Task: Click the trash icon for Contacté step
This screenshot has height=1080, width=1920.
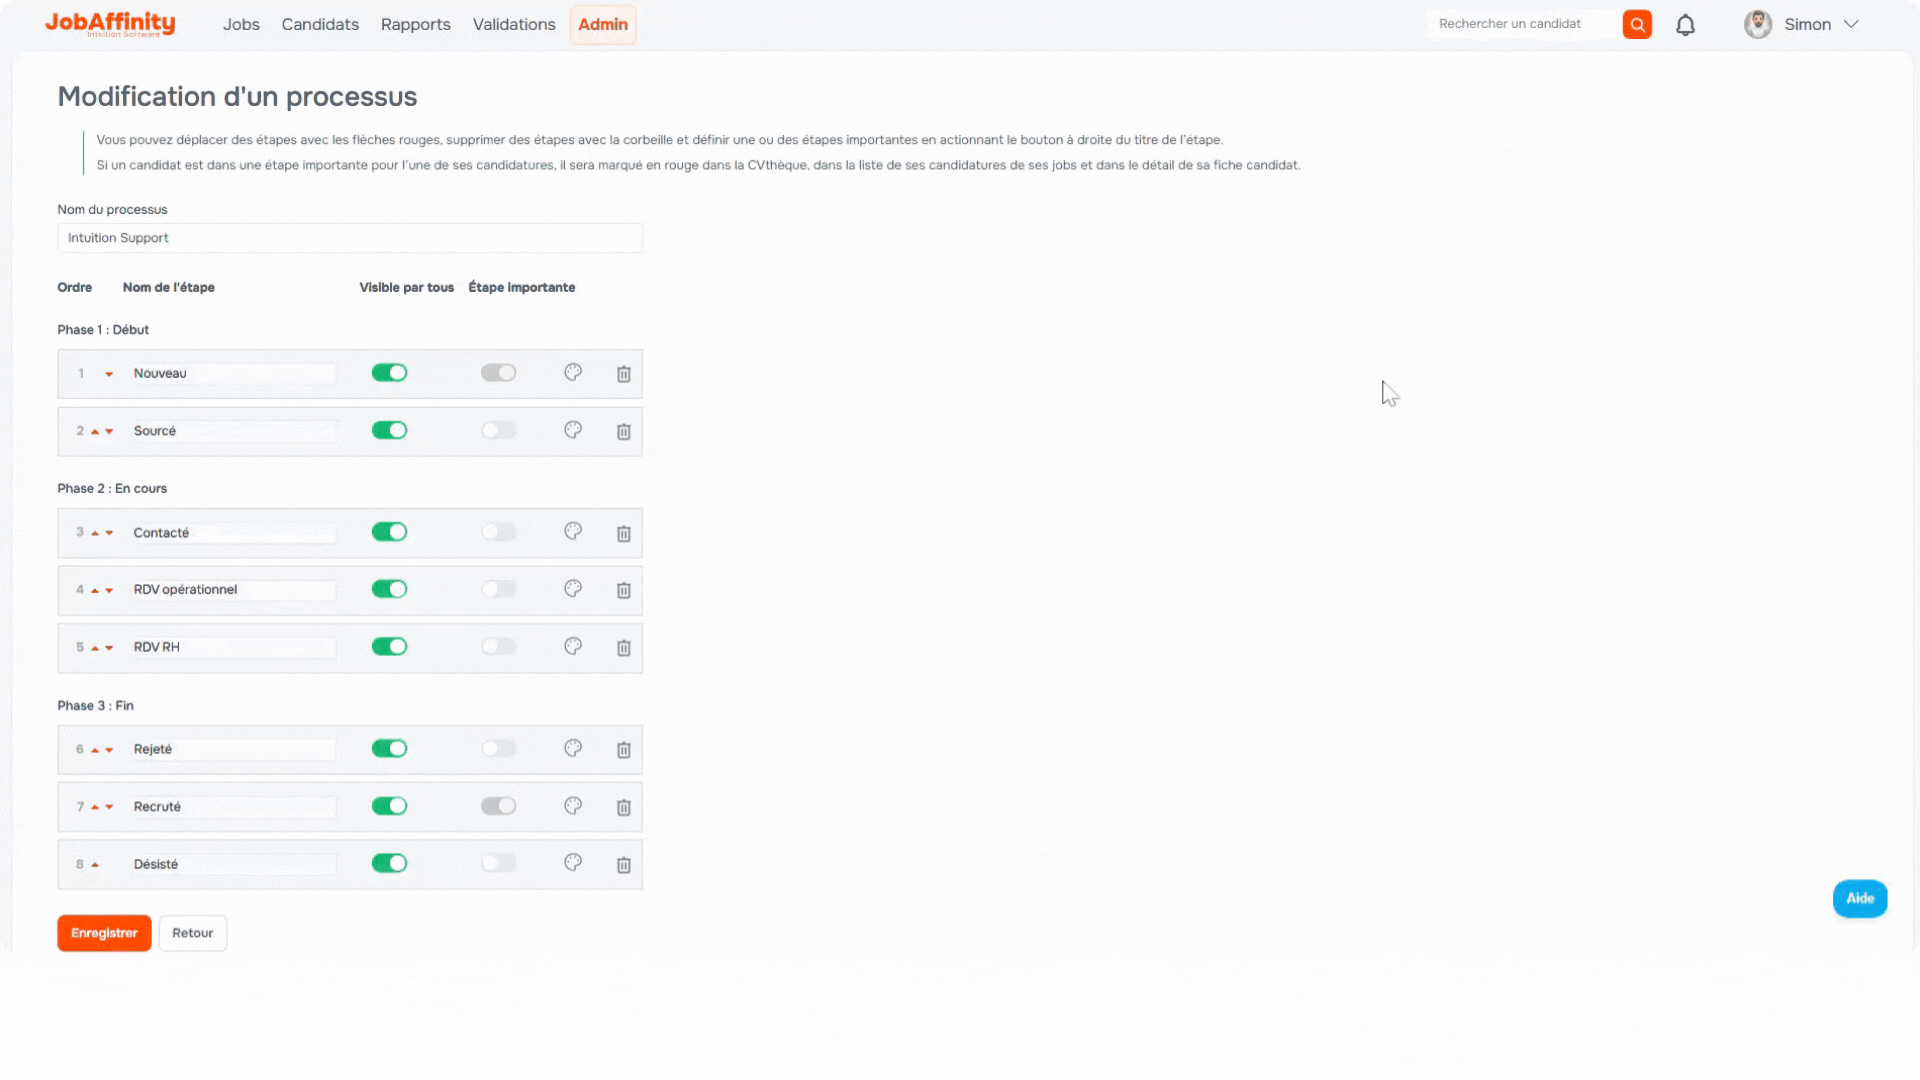Action: tap(623, 534)
